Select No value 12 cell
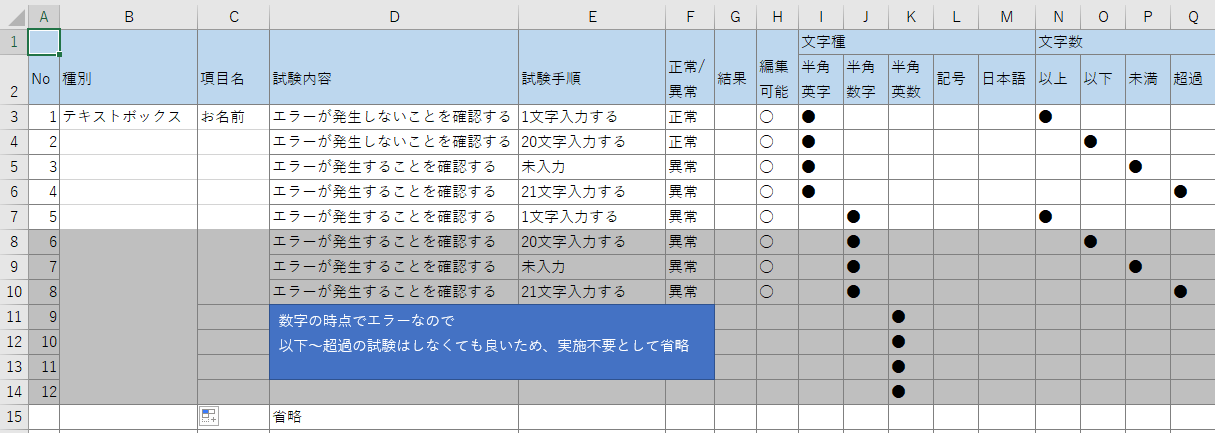Image resolution: width=1215 pixels, height=433 pixels. [44, 391]
